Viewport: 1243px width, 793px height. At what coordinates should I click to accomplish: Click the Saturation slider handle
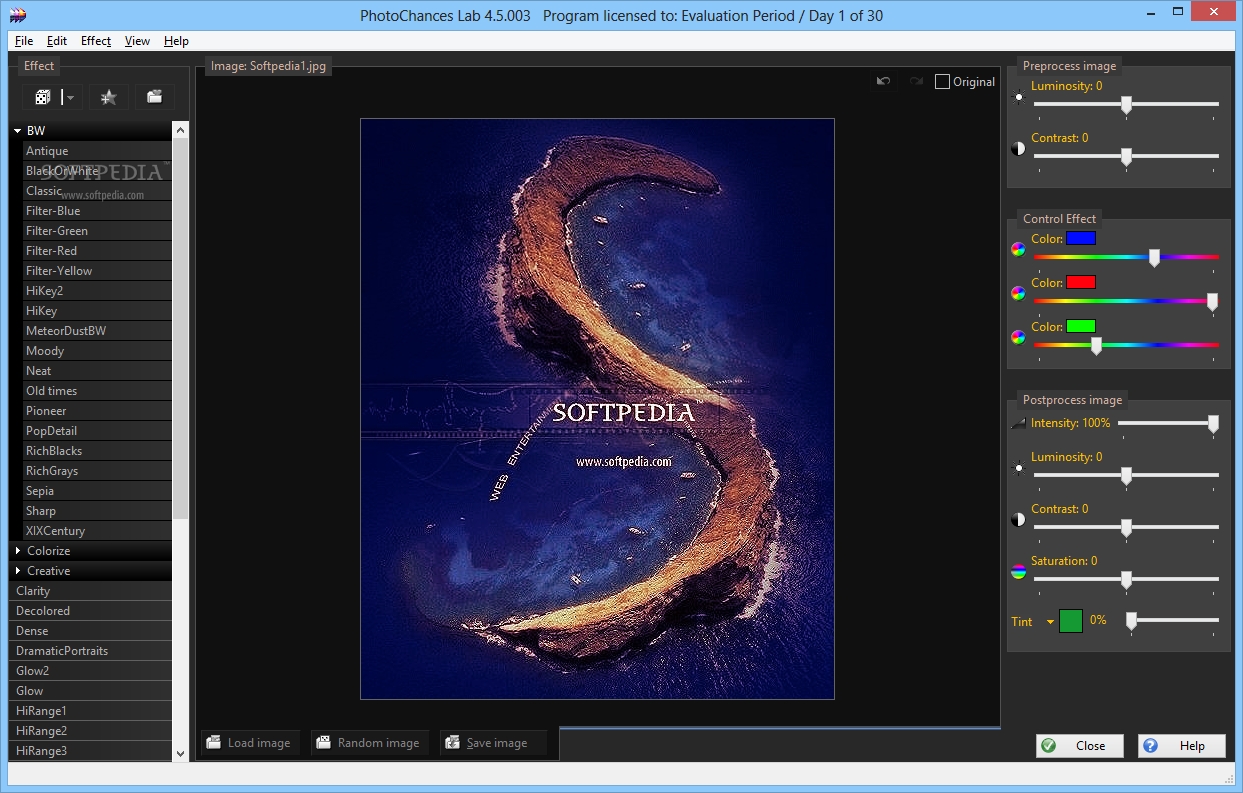tap(1126, 579)
